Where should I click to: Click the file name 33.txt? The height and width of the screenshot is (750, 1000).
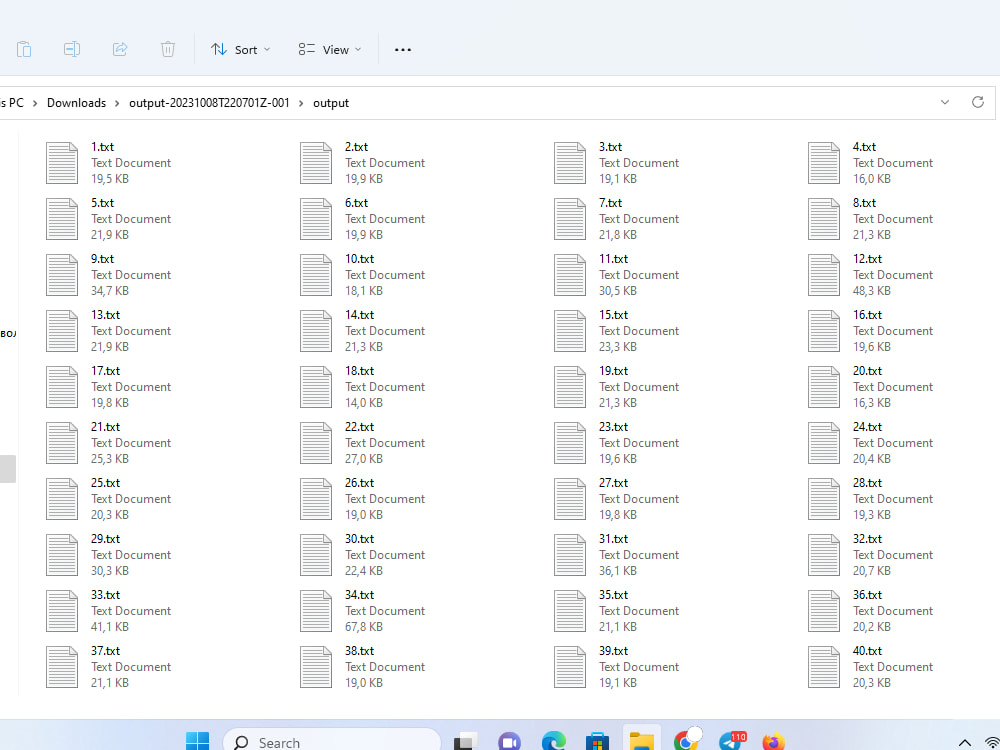point(105,596)
